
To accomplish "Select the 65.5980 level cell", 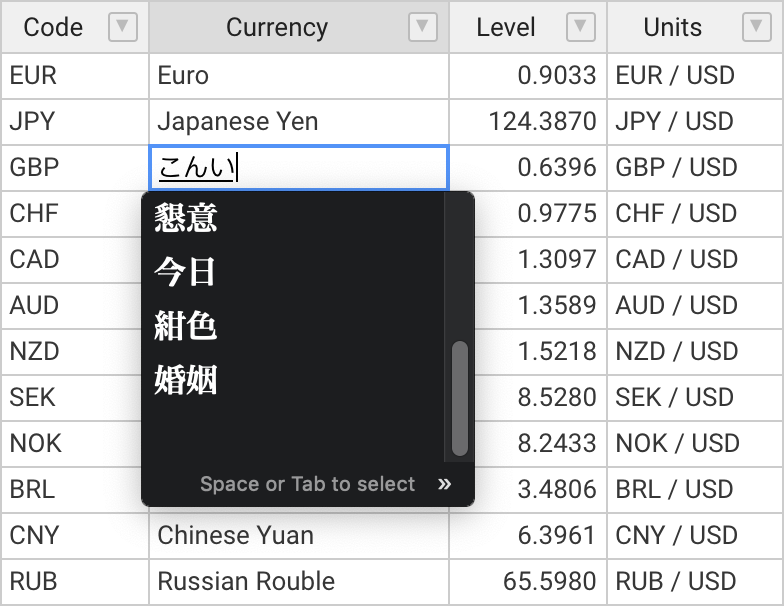I will 528,582.
